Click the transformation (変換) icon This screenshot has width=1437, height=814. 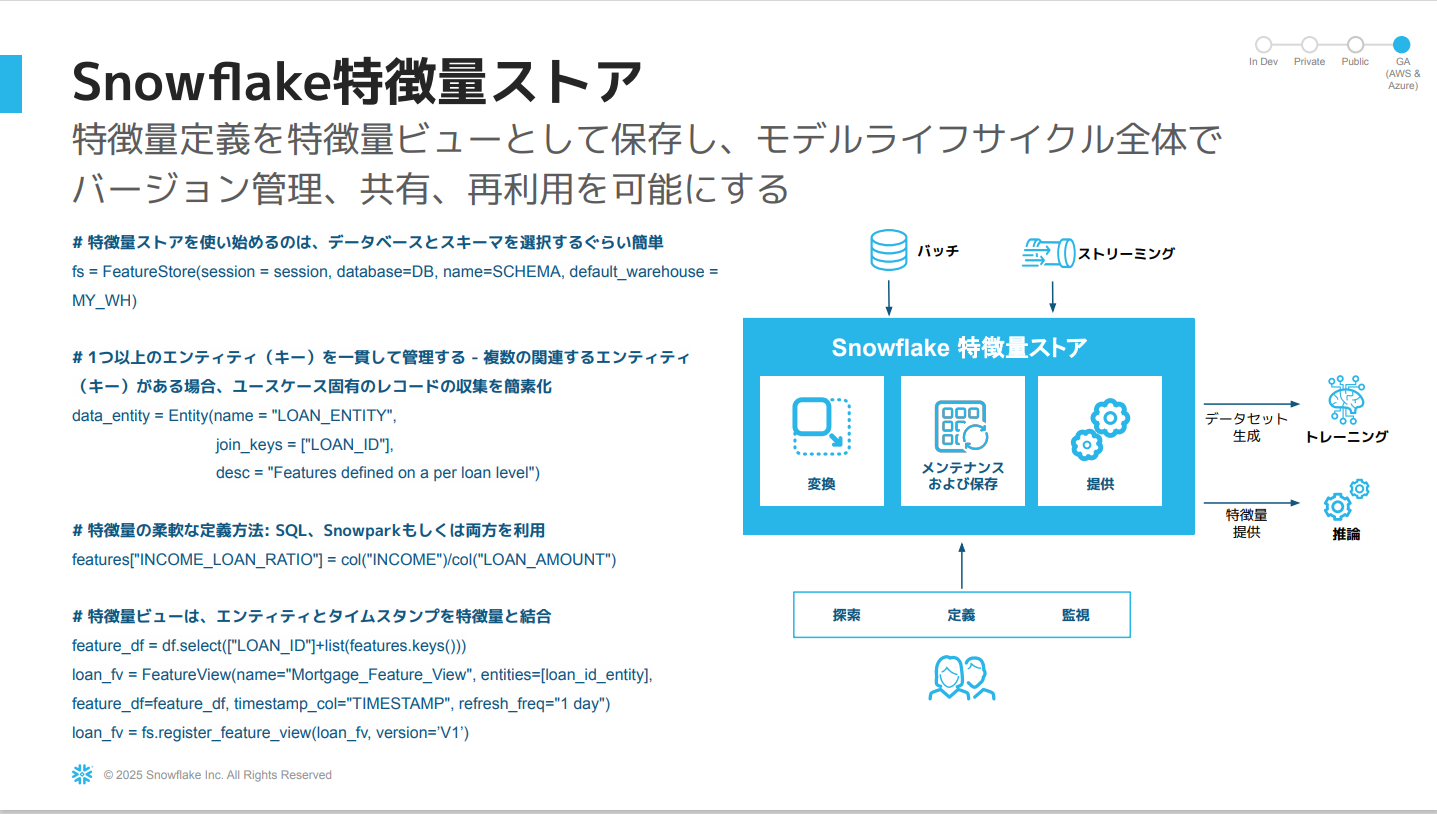pyautogui.click(x=821, y=427)
